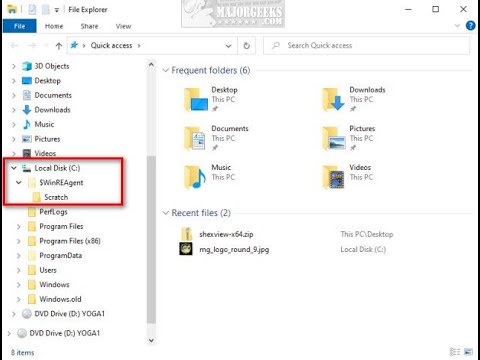Select Music in the navigation pane

44,124
